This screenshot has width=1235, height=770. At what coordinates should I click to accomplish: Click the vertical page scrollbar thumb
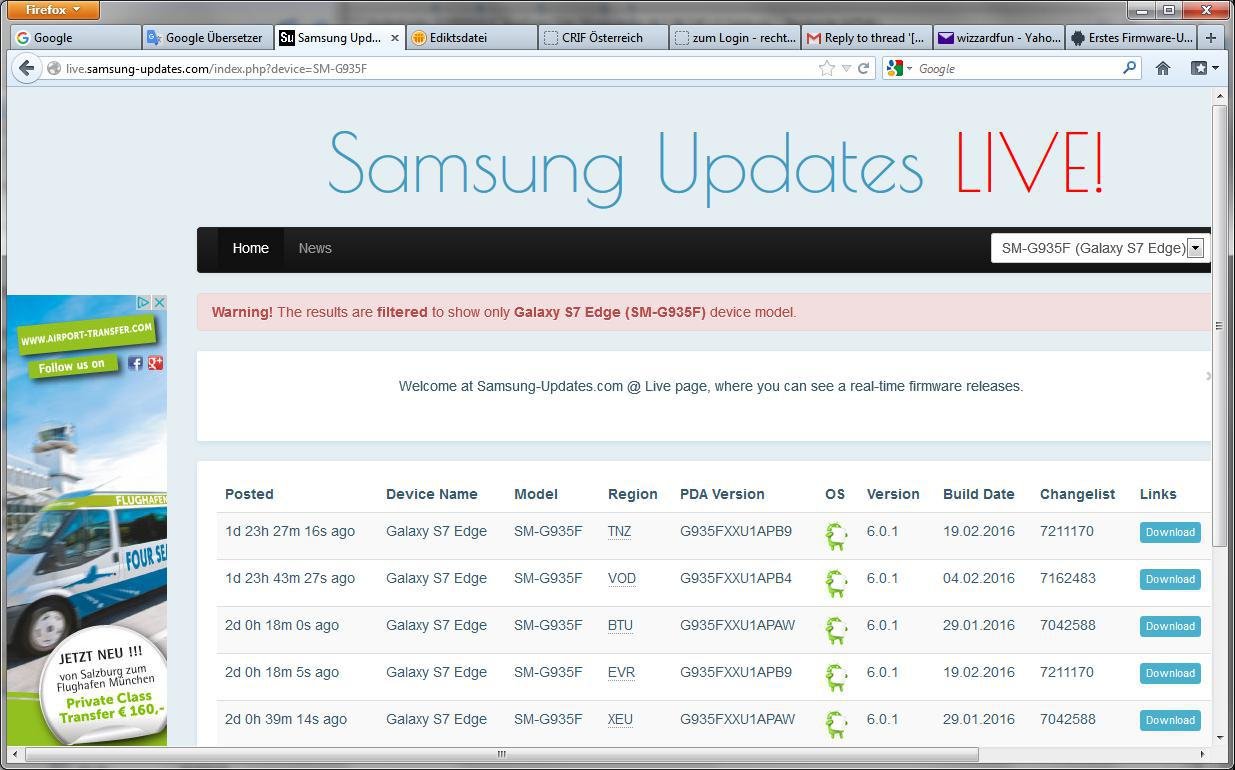(1219, 325)
